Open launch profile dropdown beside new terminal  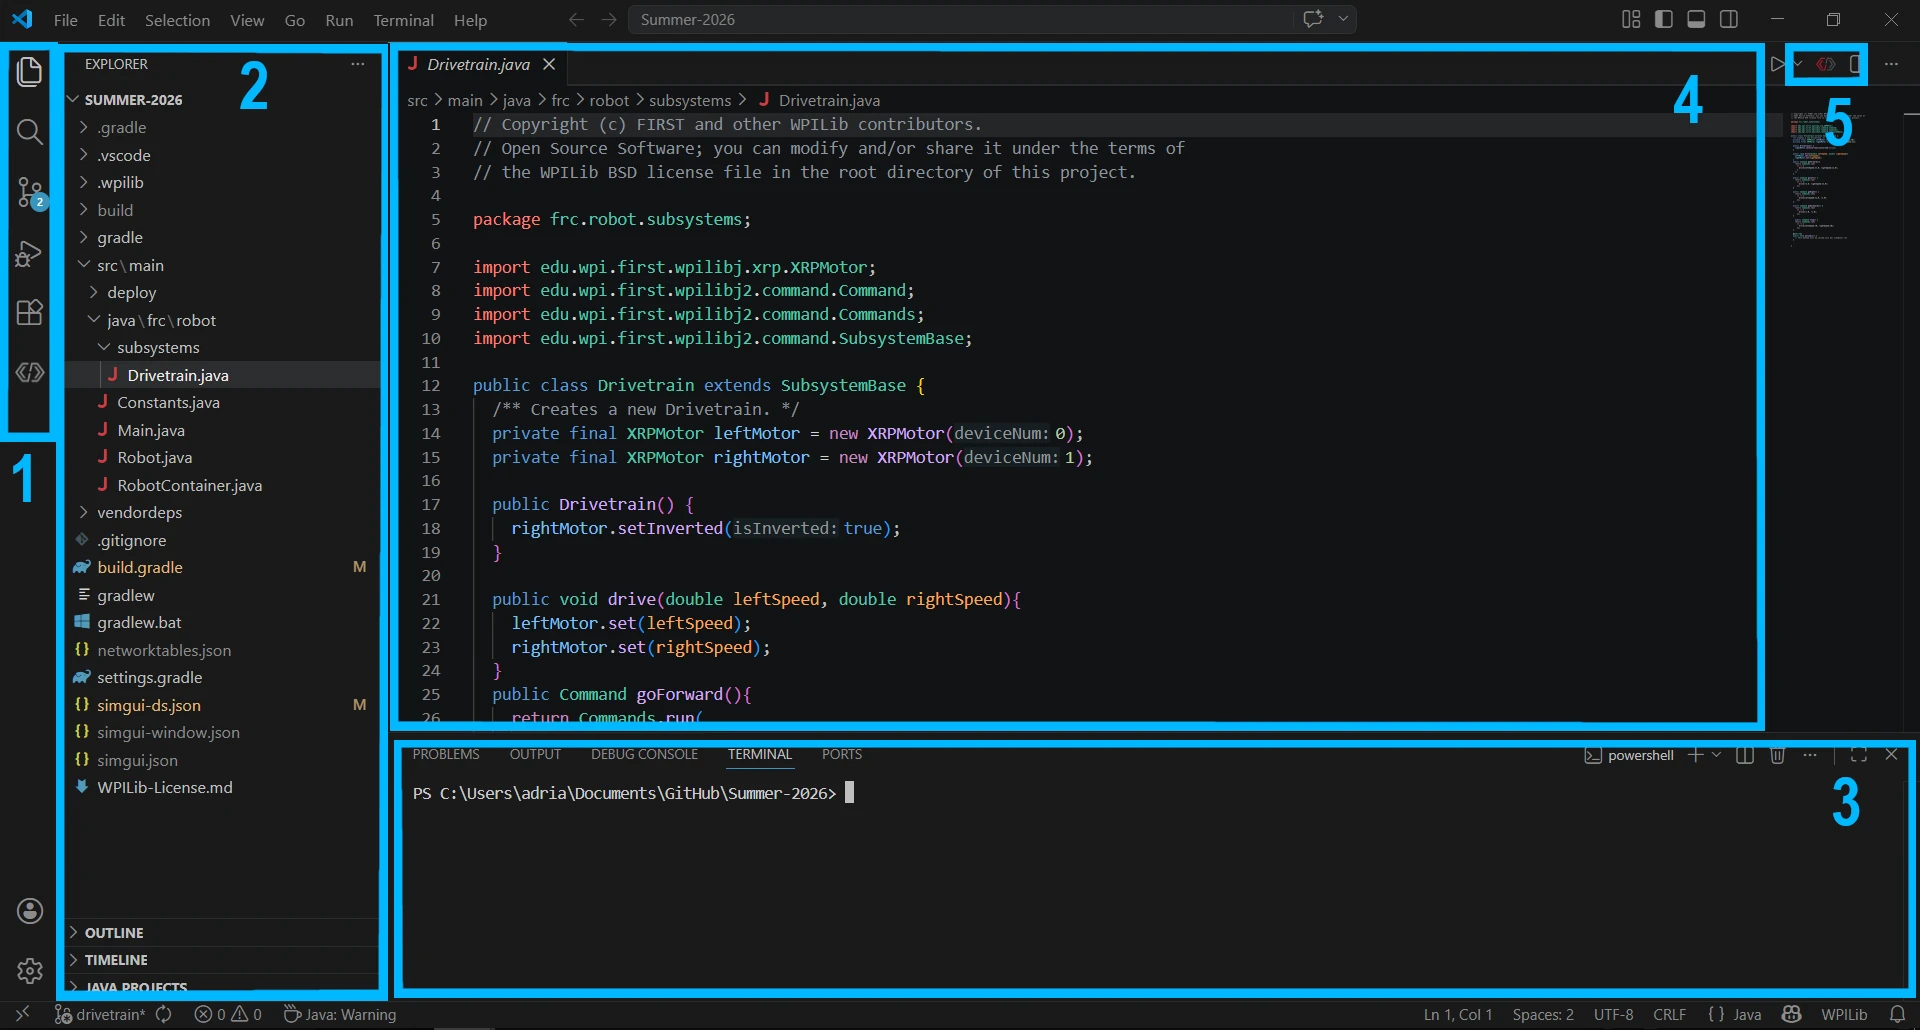tap(1717, 755)
